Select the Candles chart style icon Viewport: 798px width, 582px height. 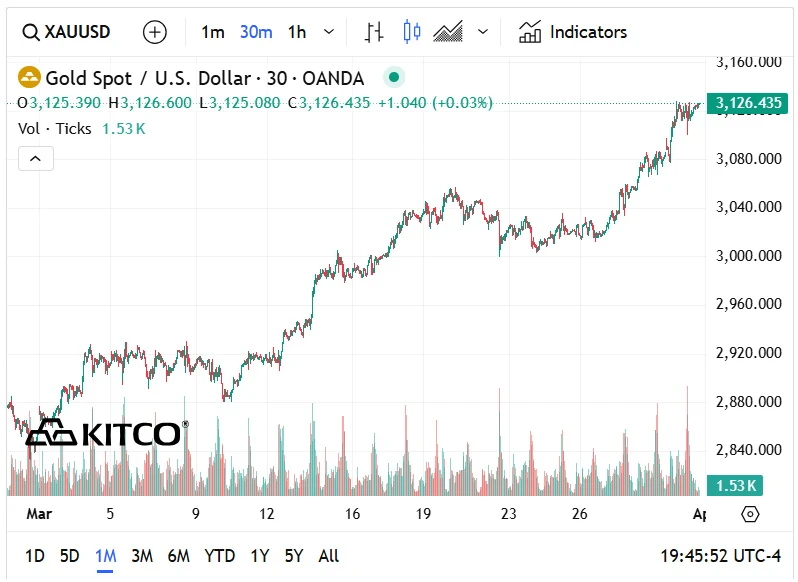411,32
